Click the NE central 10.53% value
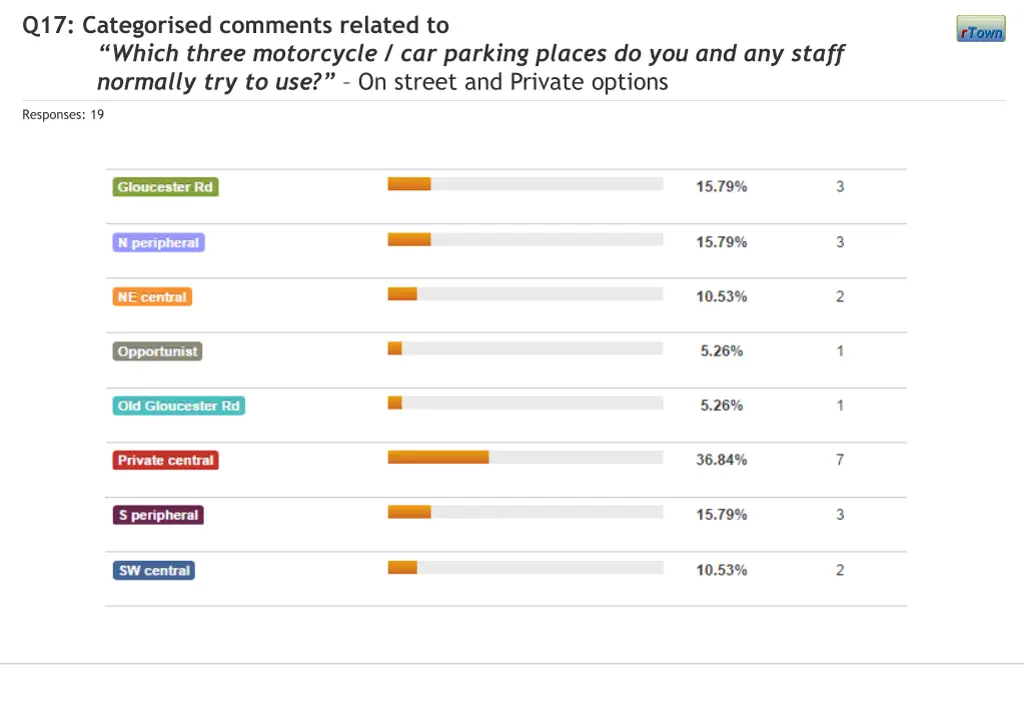This screenshot has height=709, width=1024. [721, 297]
